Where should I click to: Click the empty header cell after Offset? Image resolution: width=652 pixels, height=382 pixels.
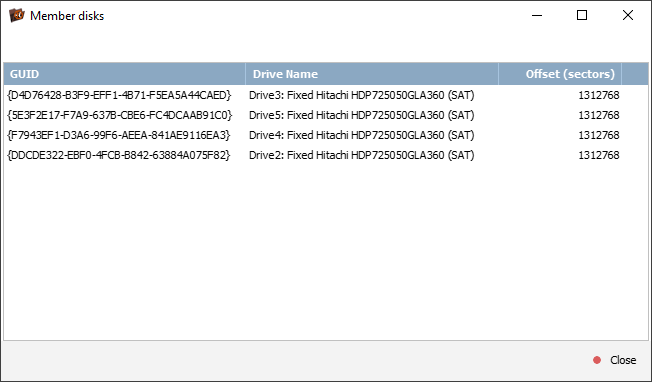click(635, 74)
